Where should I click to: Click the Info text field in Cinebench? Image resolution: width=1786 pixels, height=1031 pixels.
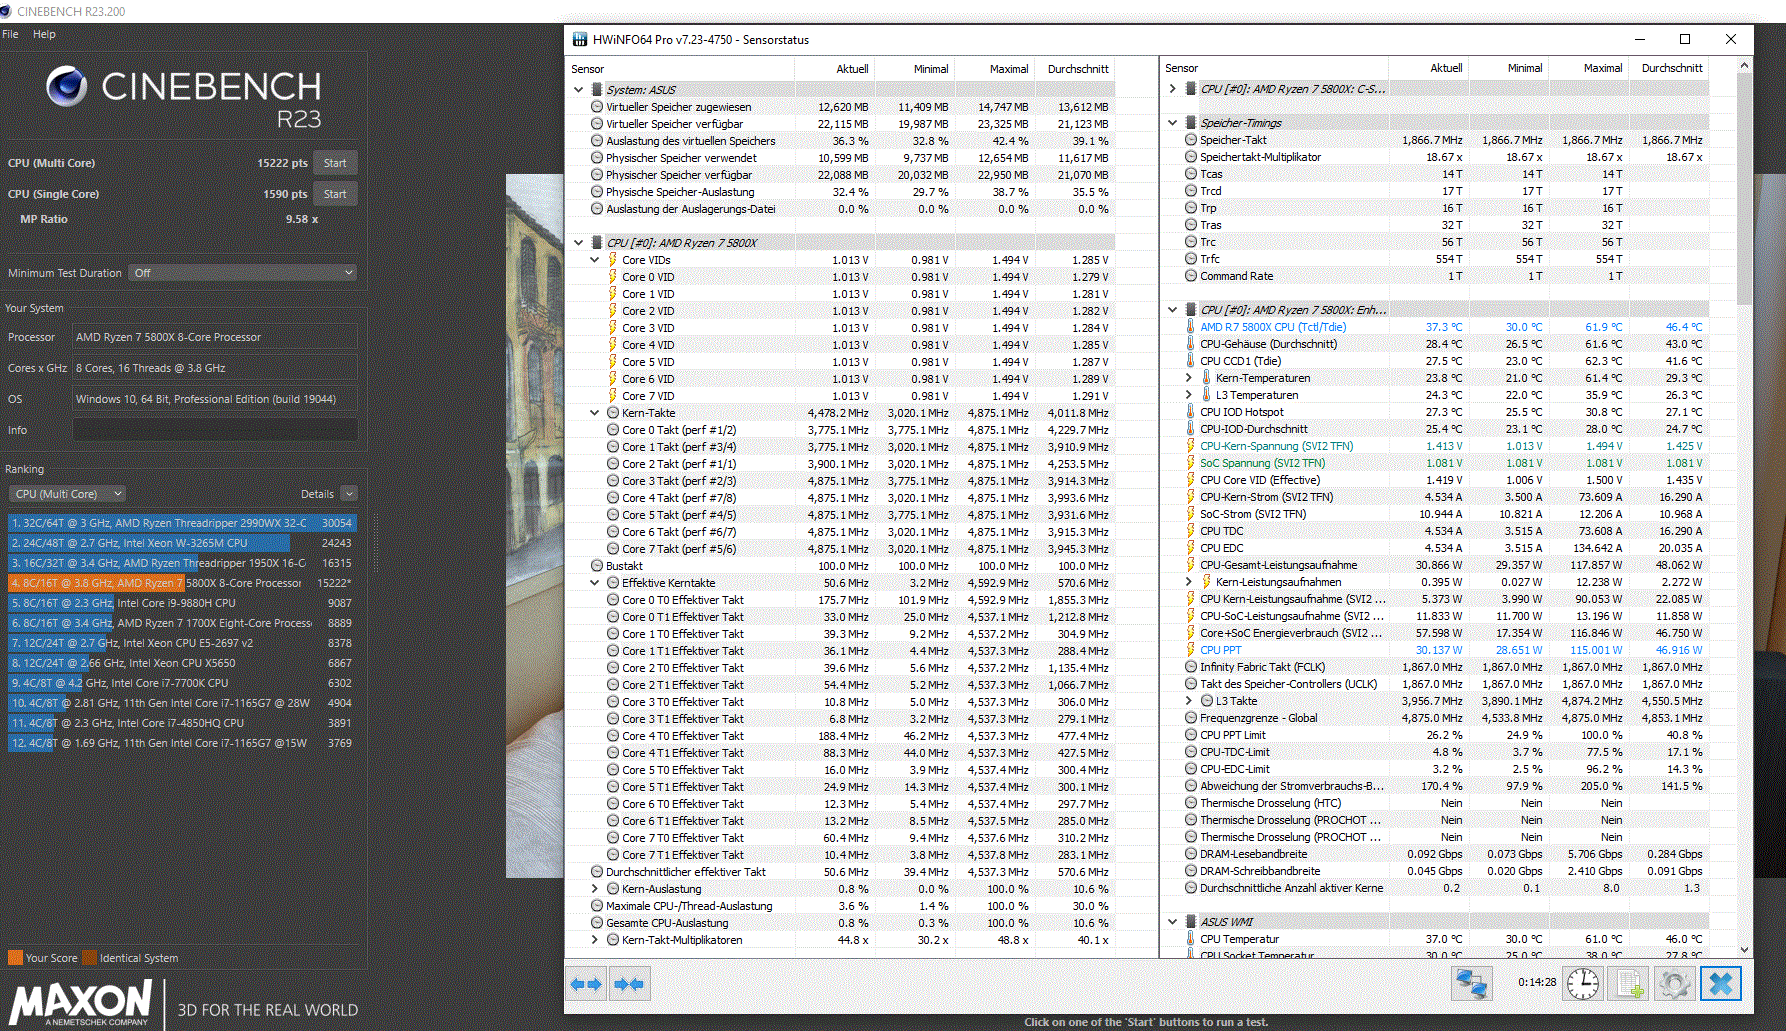(215, 430)
